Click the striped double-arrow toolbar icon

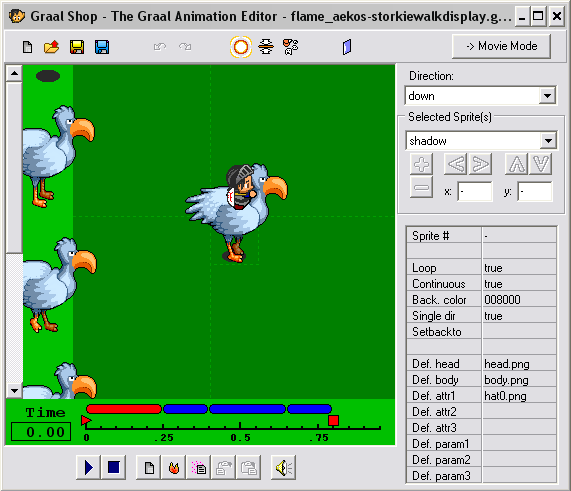pyautogui.click(x=266, y=47)
